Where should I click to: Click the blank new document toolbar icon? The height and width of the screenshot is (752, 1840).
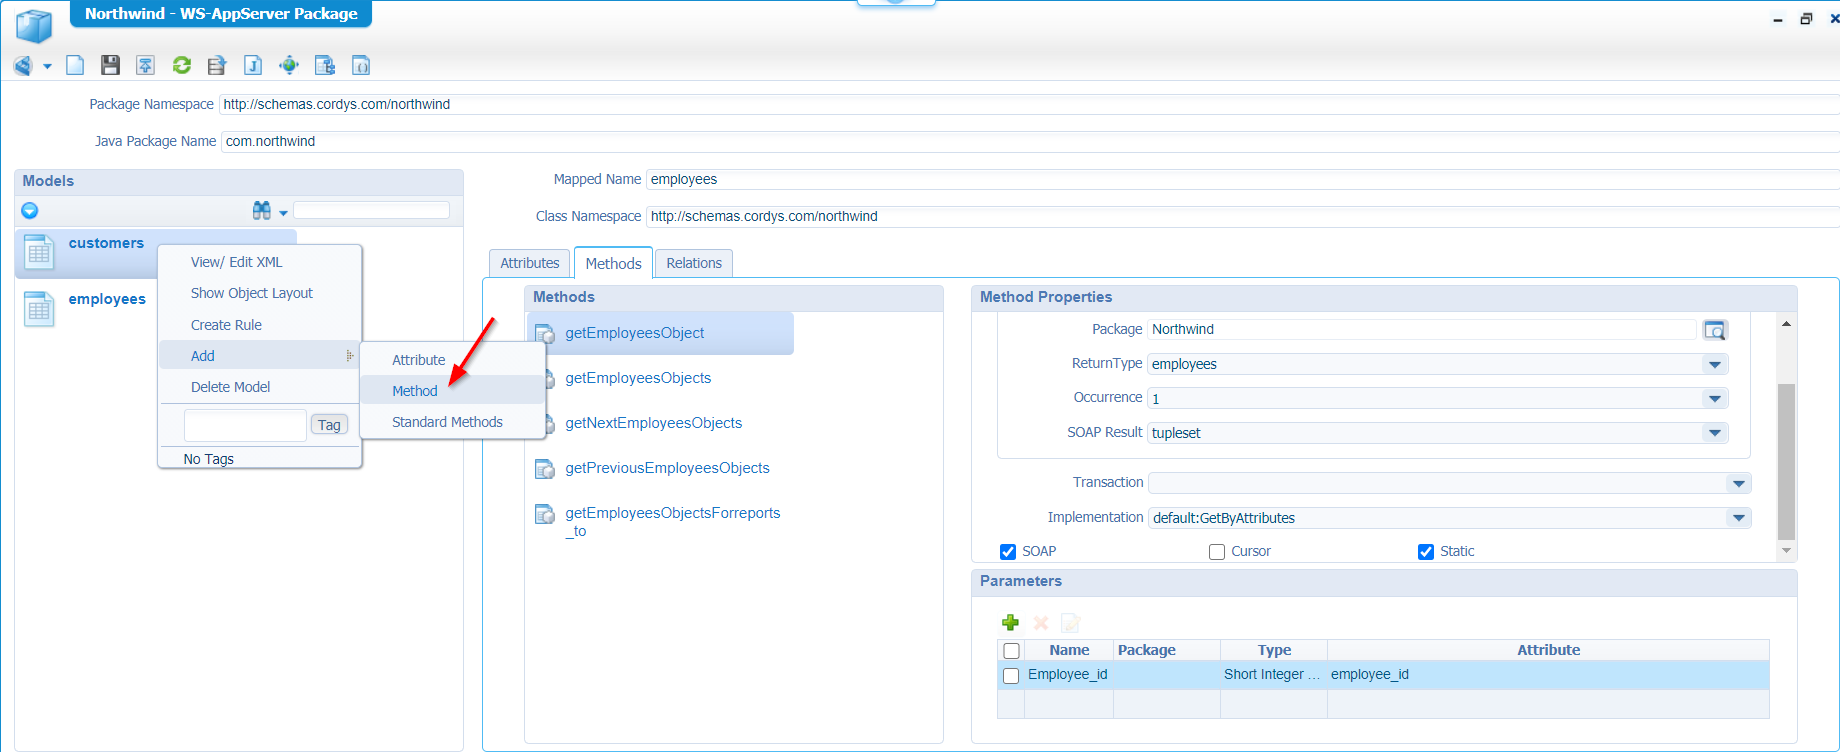tap(75, 65)
